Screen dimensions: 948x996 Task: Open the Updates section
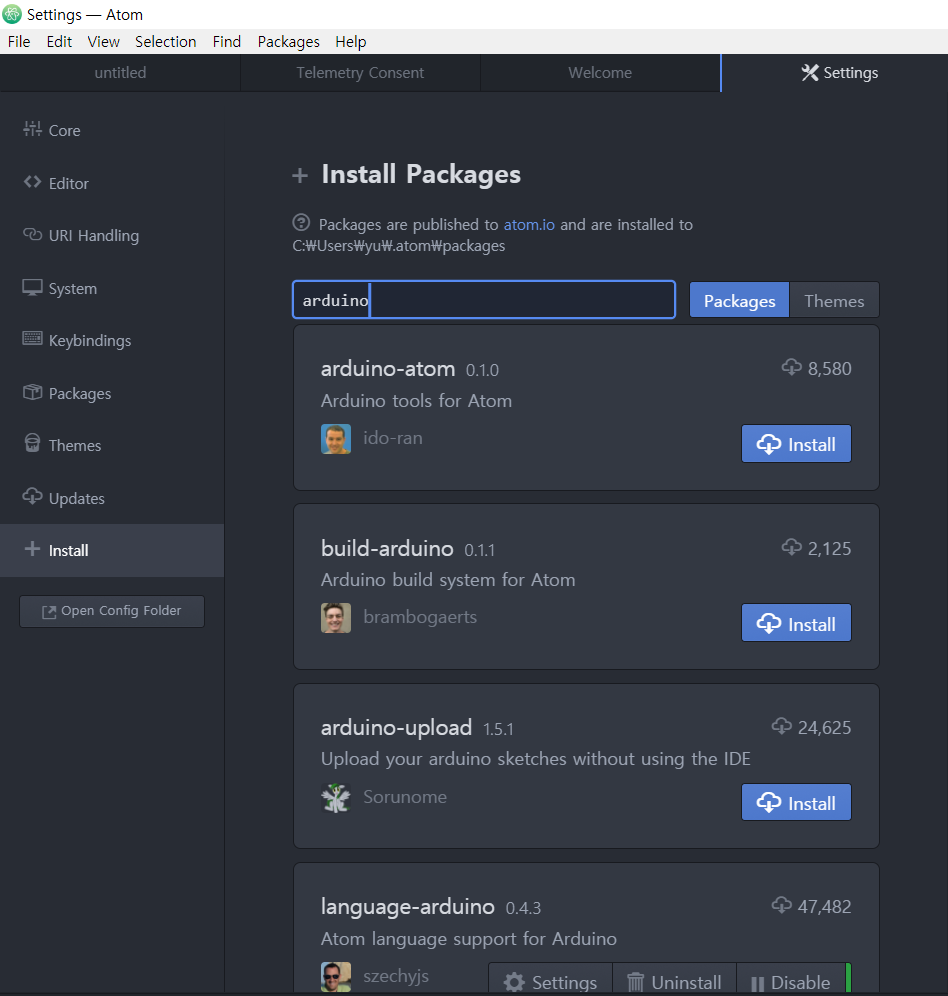(112, 498)
